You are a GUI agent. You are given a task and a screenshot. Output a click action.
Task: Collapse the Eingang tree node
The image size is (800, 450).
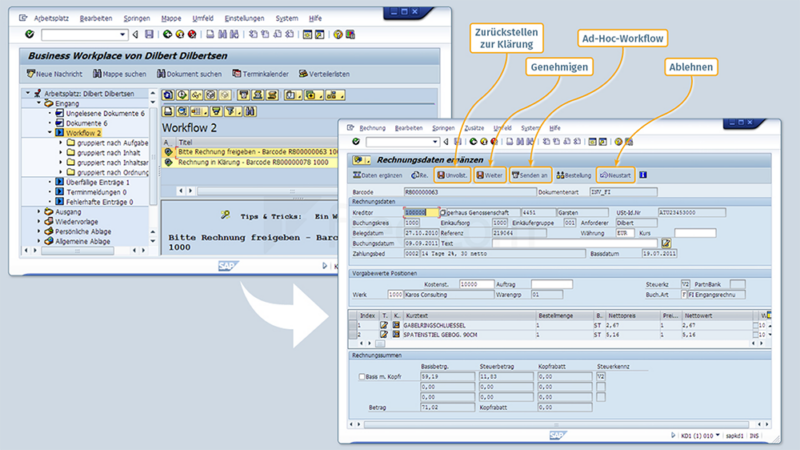point(39,103)
